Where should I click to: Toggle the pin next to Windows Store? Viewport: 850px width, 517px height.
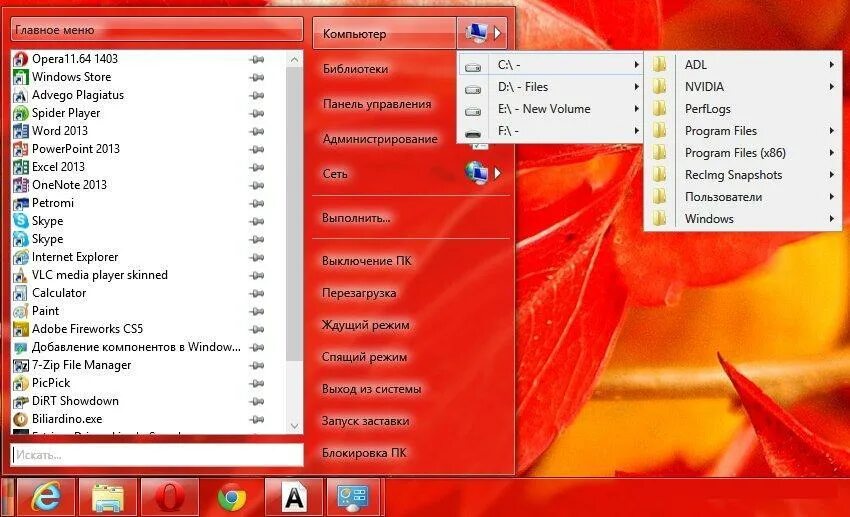(257, 77)
